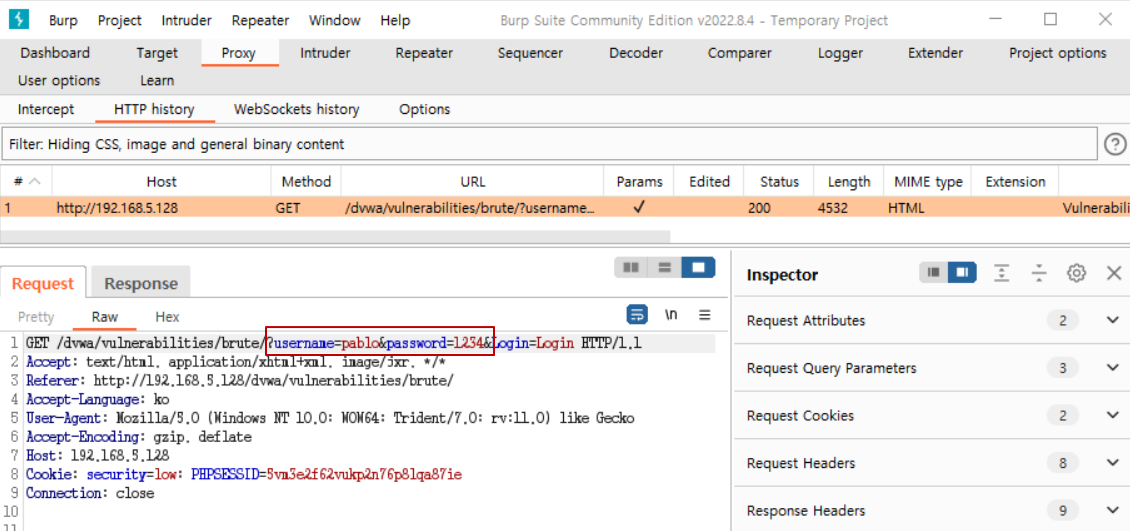The height and width of the screenshot is (531, 1130).
Task: Open the Extender tab
Action: pyautogui.click(x=935, y=53)
